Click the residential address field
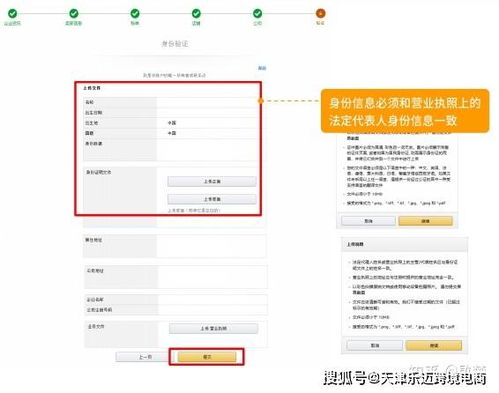The height and width of the screenshot is (393, 499). 211,246
